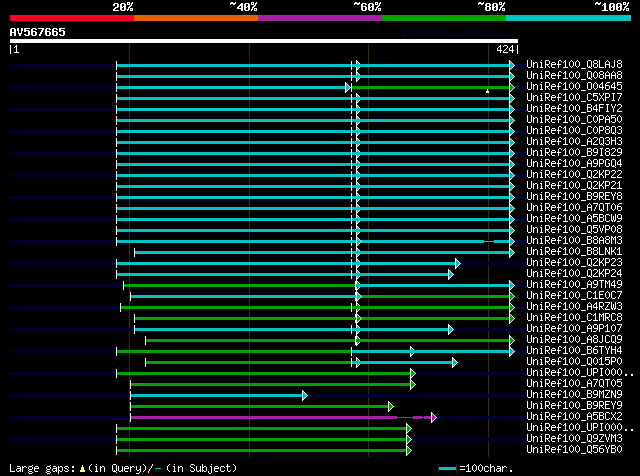Select the UniRef100_C1E0C7 label
This screenshot has width=640, height=476.
pos(574,296)
